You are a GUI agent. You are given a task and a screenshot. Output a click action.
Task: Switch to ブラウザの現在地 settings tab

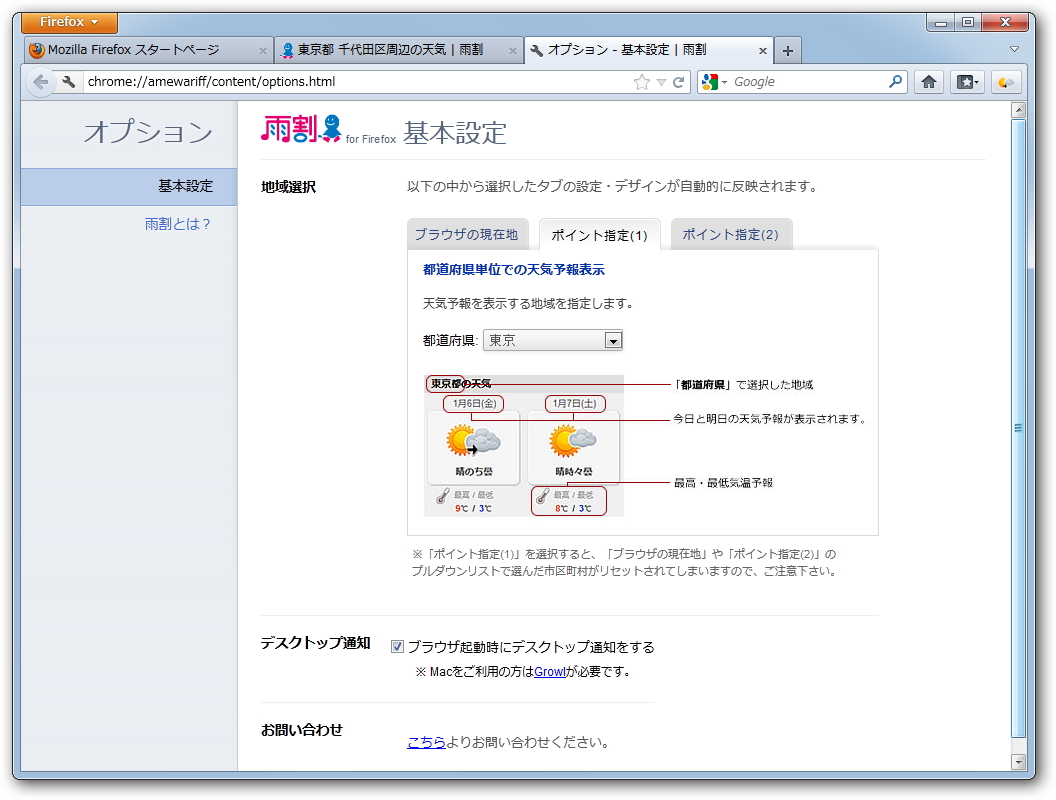467,234
